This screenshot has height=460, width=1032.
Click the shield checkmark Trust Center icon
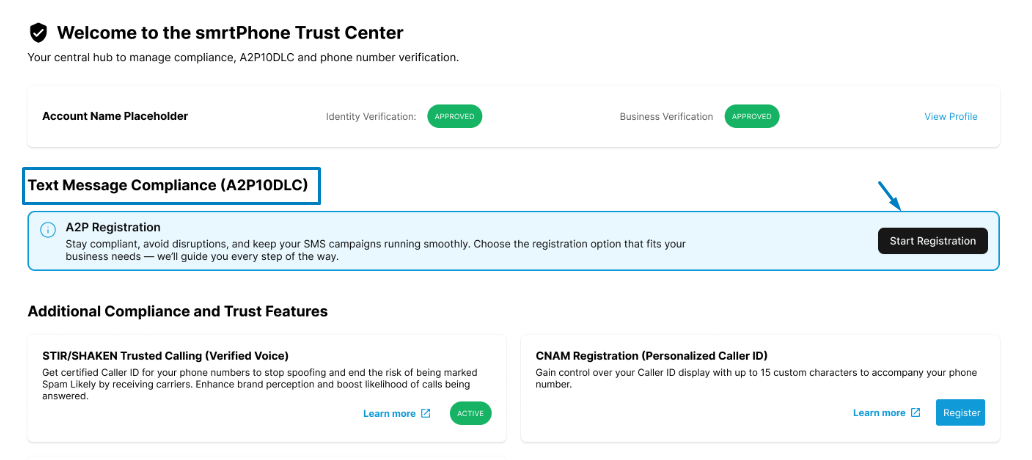pyautogui.click(x=38, y=34)
